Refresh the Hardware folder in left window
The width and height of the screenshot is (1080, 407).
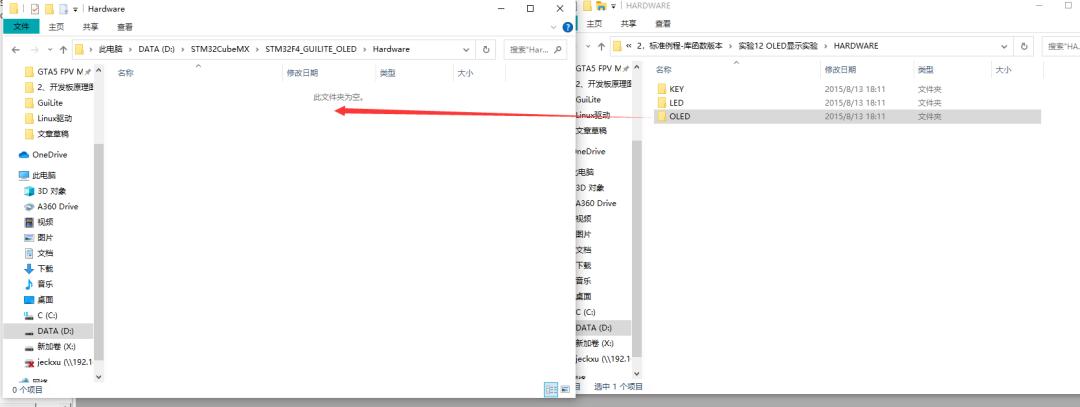487,49
